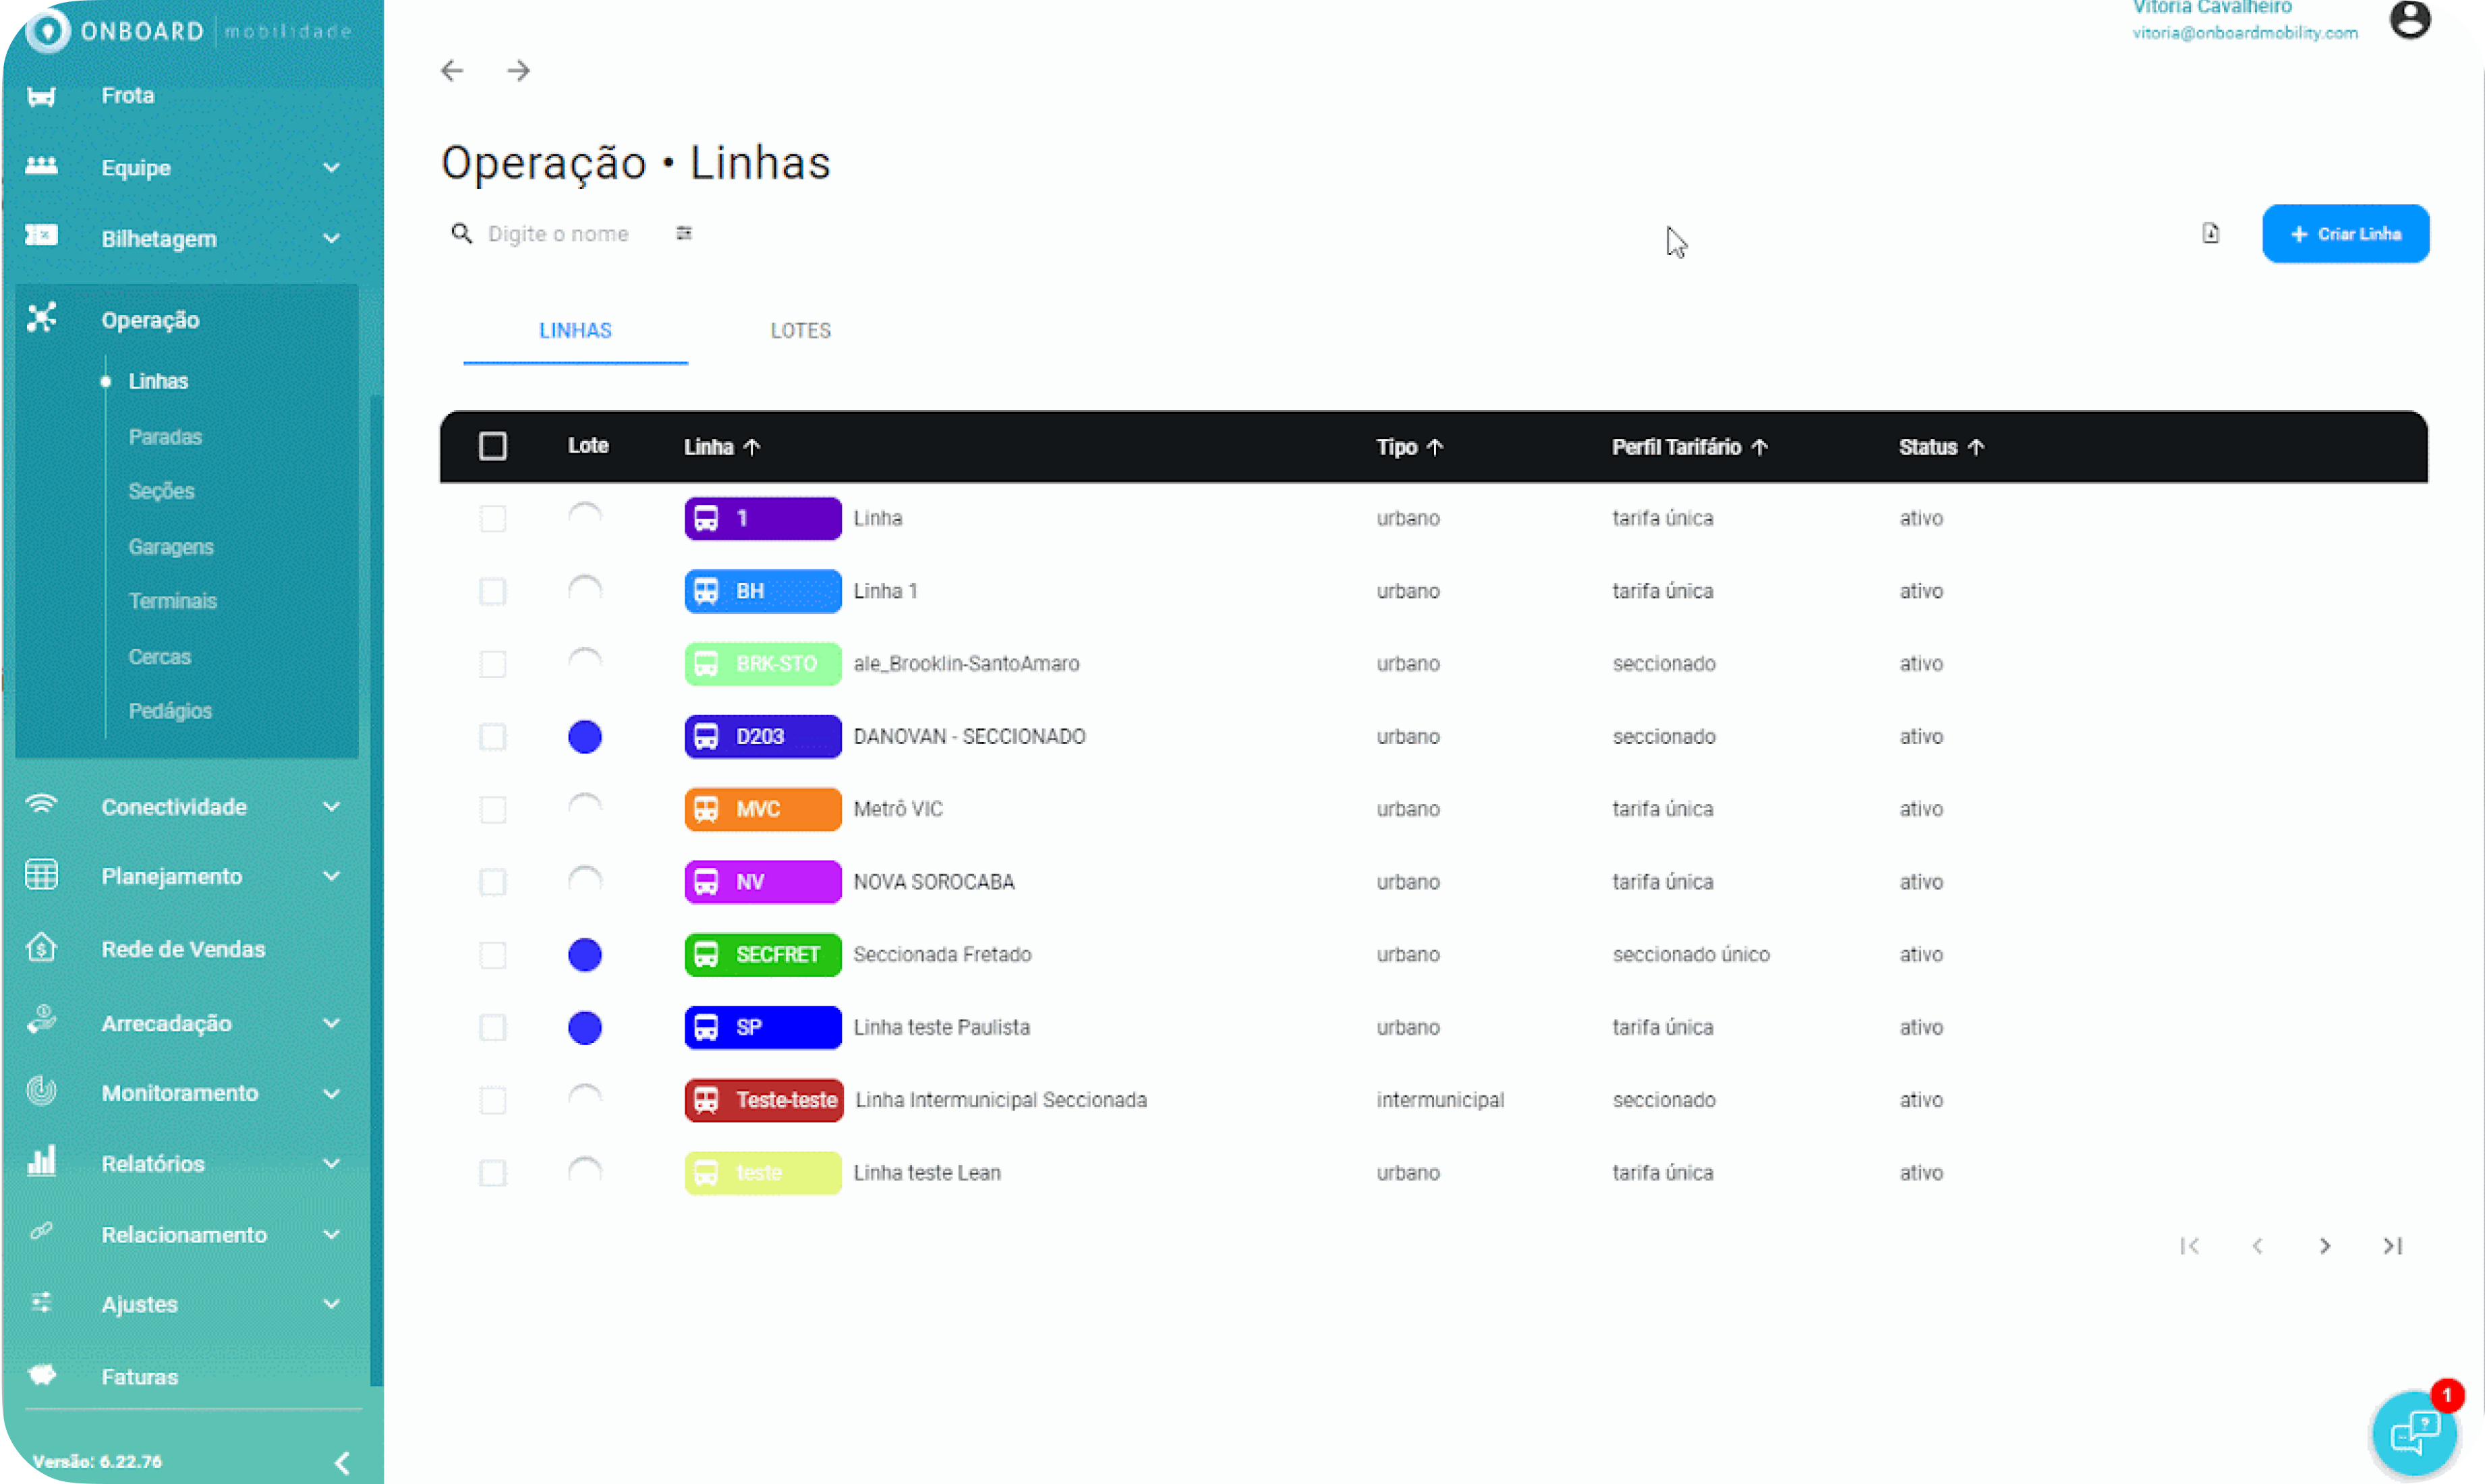
Task: Go to the first page of results
Action: point(2190,1246)
